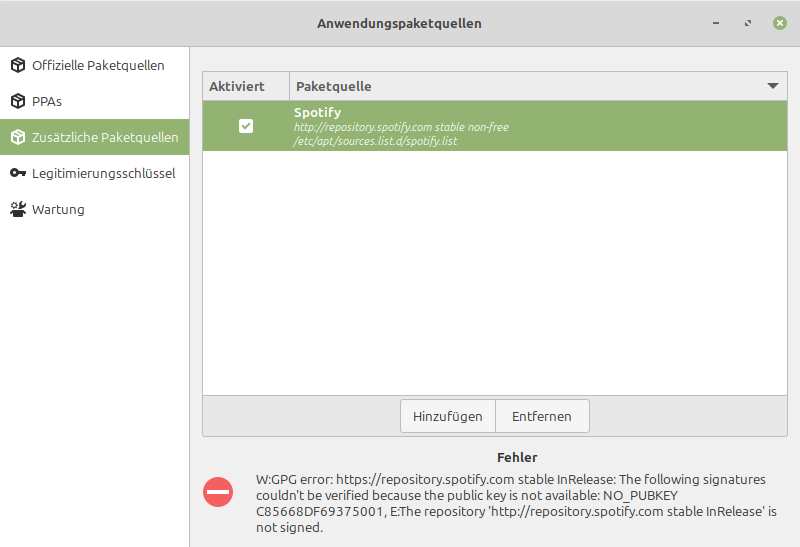The height and width of the screenshot is (547, 800).
Task: Open the Legitimierungsschlüssel section
Action: click(103, 174)
